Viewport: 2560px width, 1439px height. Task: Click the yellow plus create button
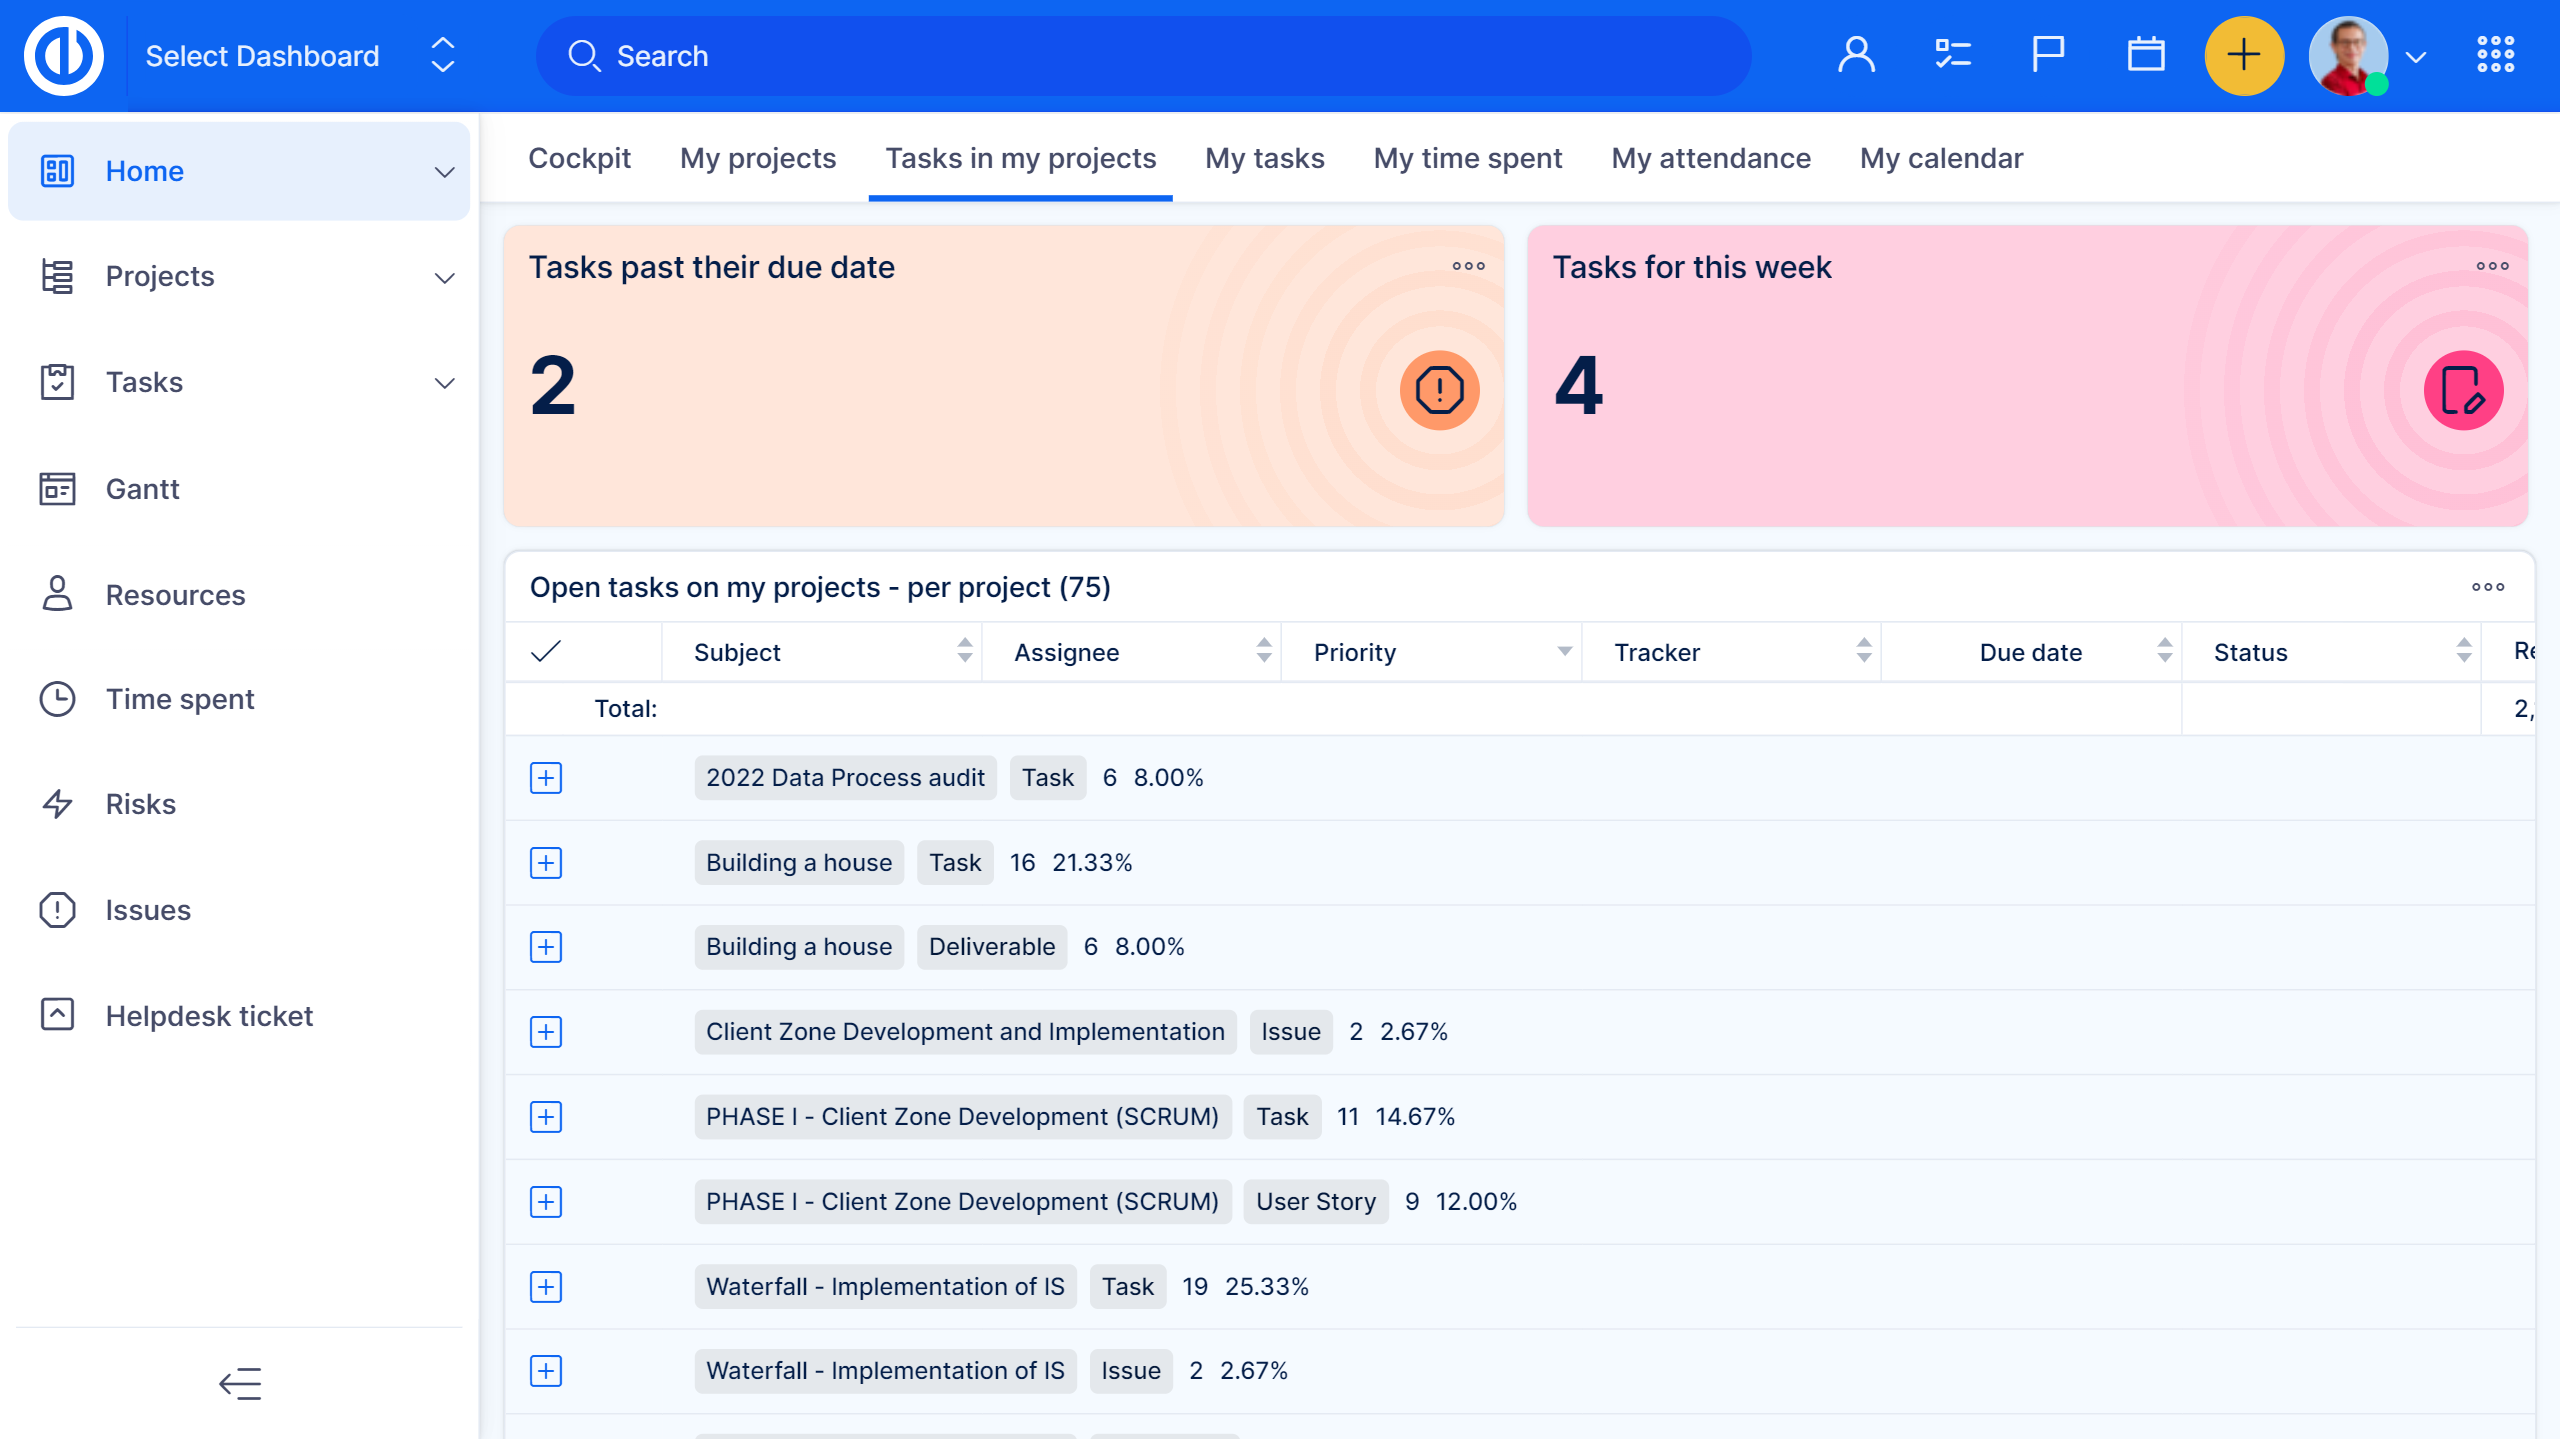2243,56
